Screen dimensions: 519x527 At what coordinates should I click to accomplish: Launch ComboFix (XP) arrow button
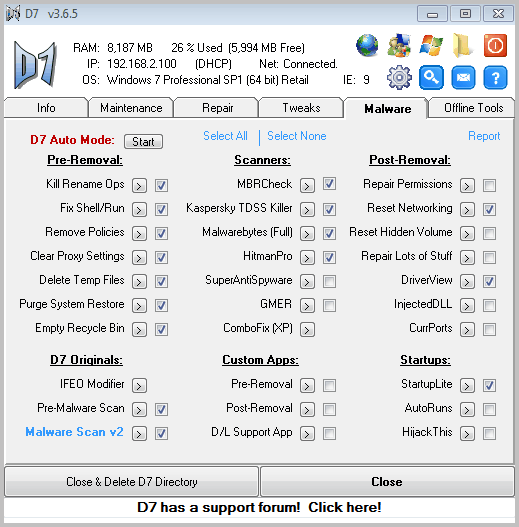coord(307,329)
